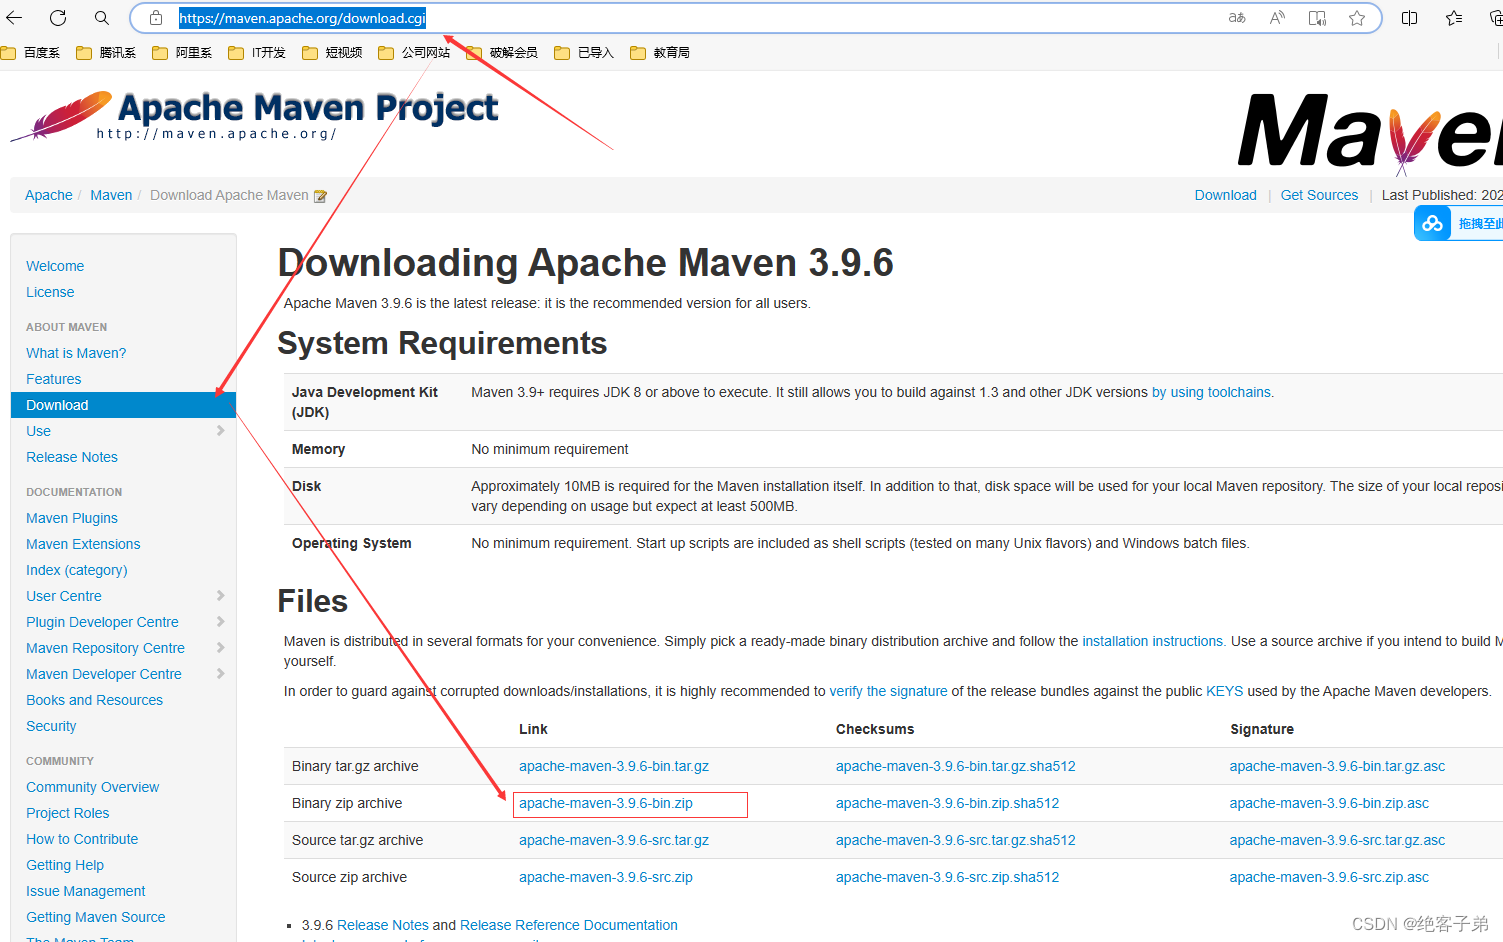Download apache-maven-3.9.6-bin.tar.gz
The width and height of the screenshot is (1503, 942).
[614, 766]
